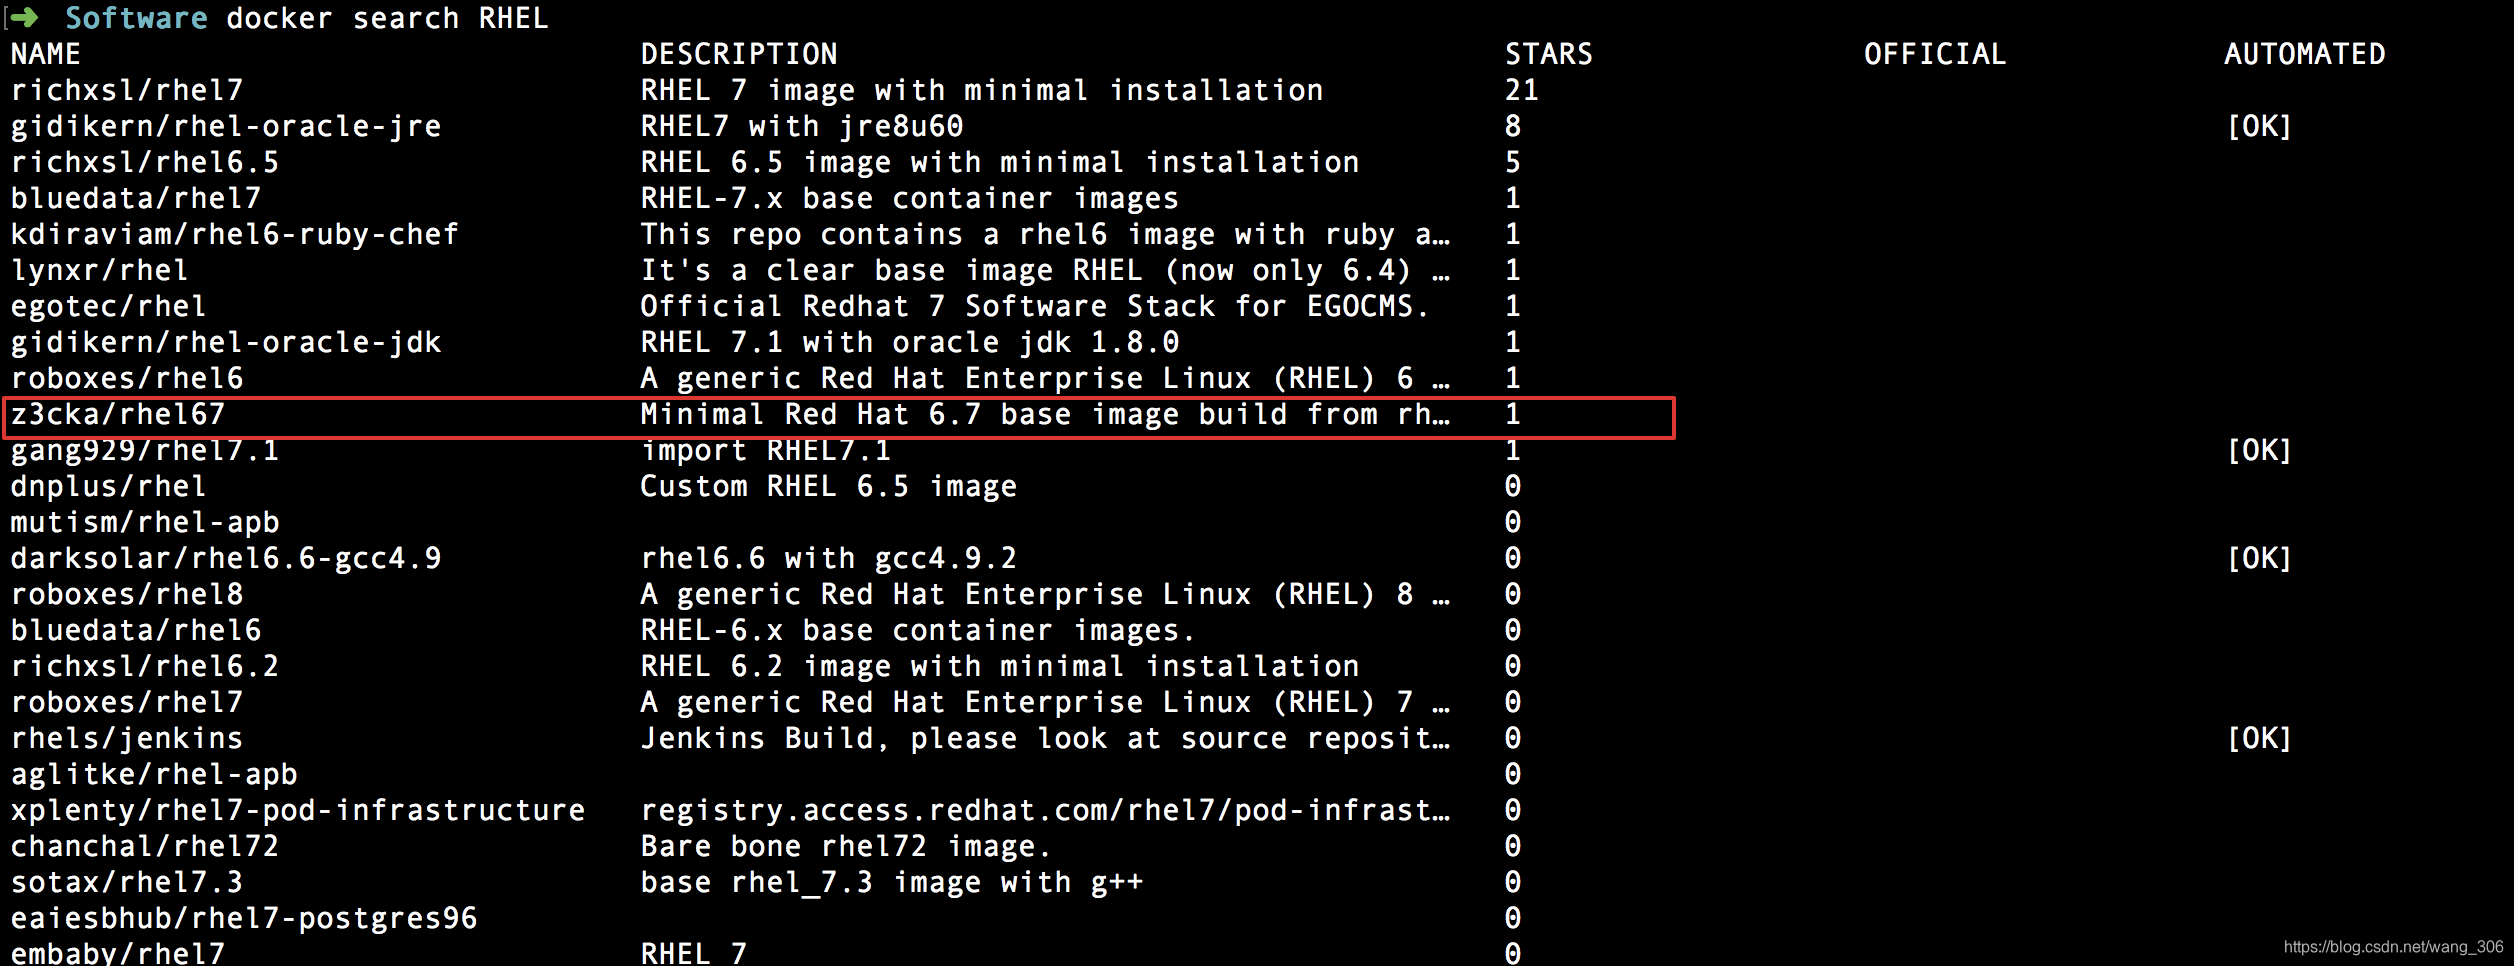Click the [OK] automated flag for gidikern/rhel-oracle-jre
This screenshot has height=966, width=2514.
coord(2259,126)
